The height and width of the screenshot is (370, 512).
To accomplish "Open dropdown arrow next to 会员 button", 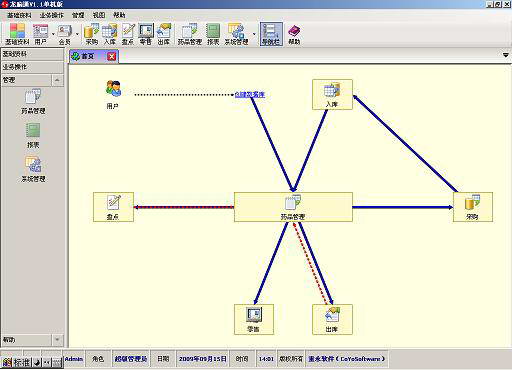I will 77,34.
